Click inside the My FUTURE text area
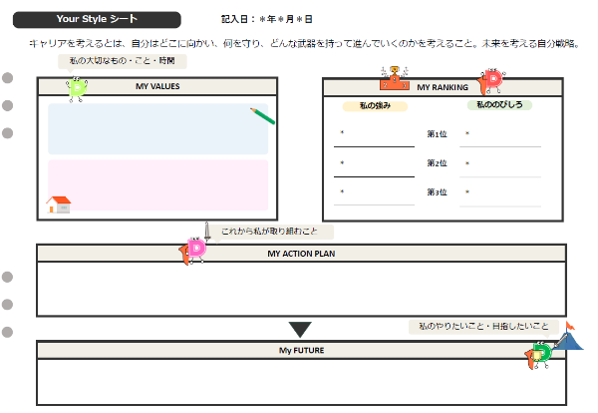Image resolution: width=598 pixels, height=413 pixels. click(301, 382)
